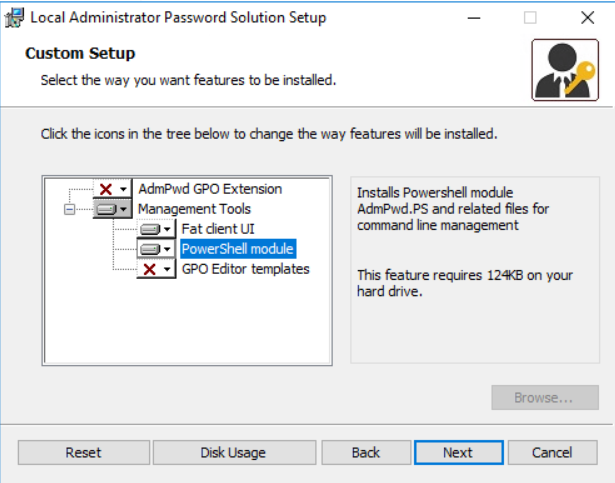The image size is (615, 483).
Task: Open the Fat client UI install dropdown arrow
Action: [x=167, y=229]
